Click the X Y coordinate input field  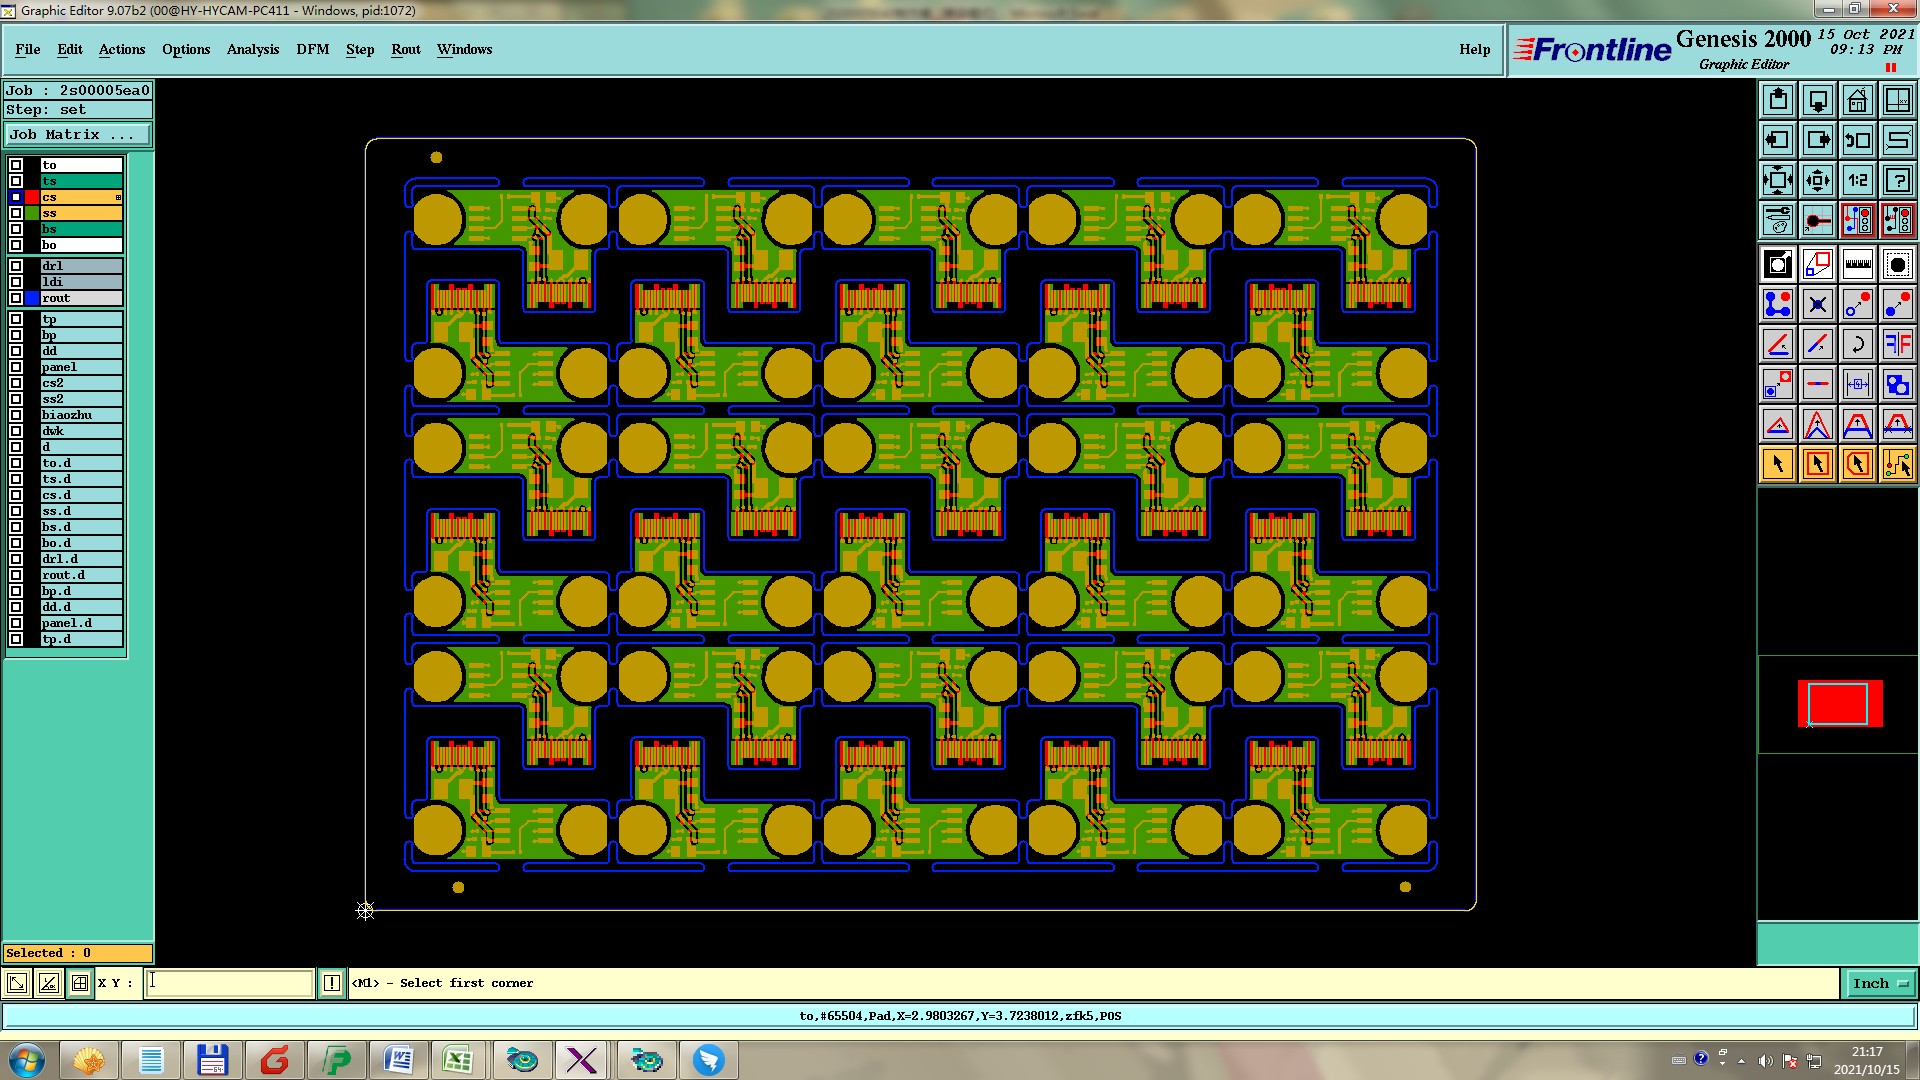(x=230, y=983)
